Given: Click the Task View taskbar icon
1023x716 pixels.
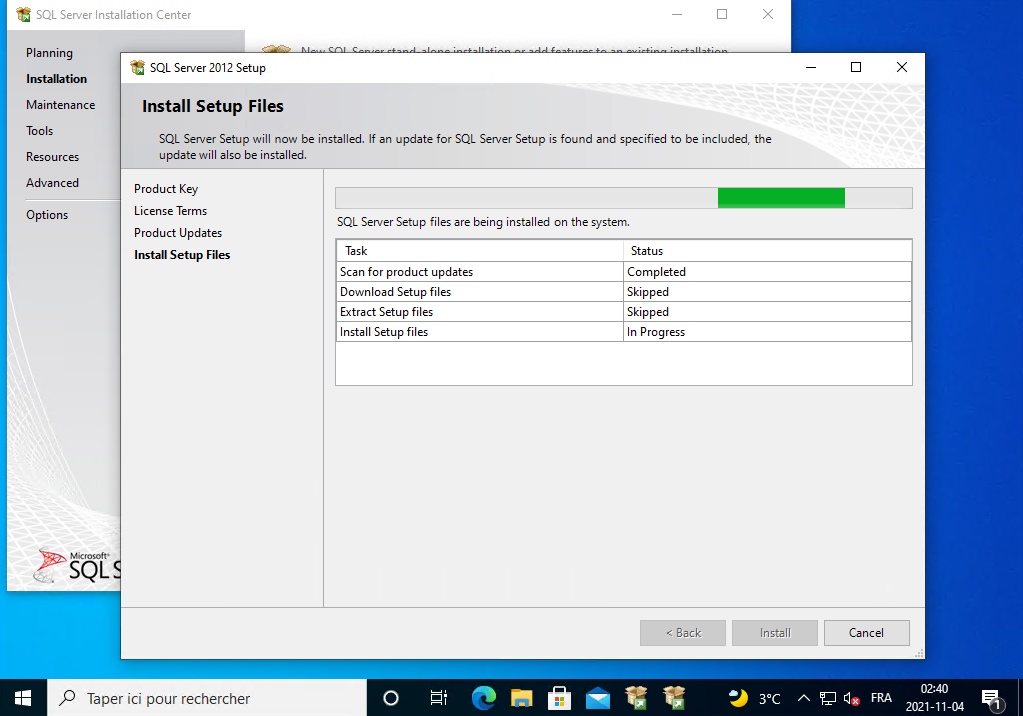Looking at the screenshot, I should coord(438,698).
